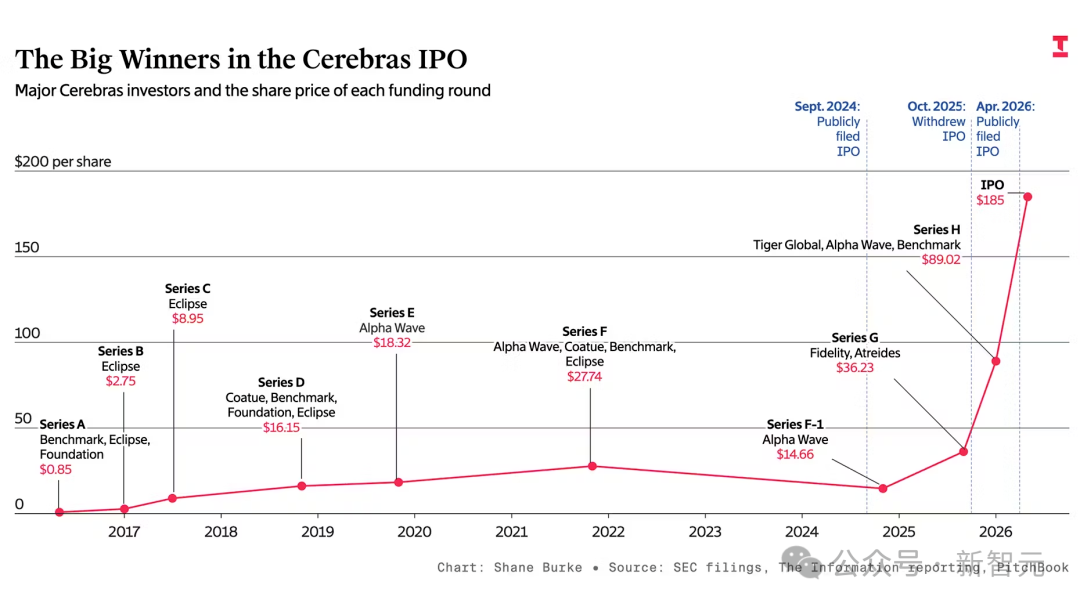Viewport: 1080px width, 607px height.
Task: Select the Series A data point
Action: [59, 512]
